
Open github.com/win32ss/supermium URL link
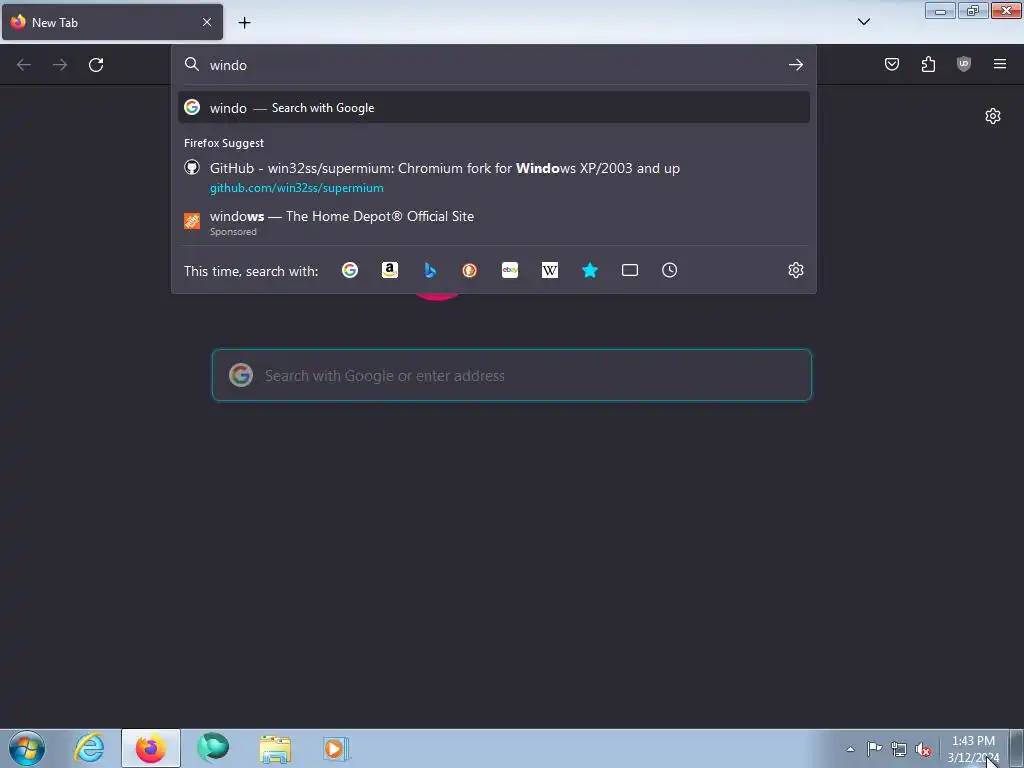296,188
